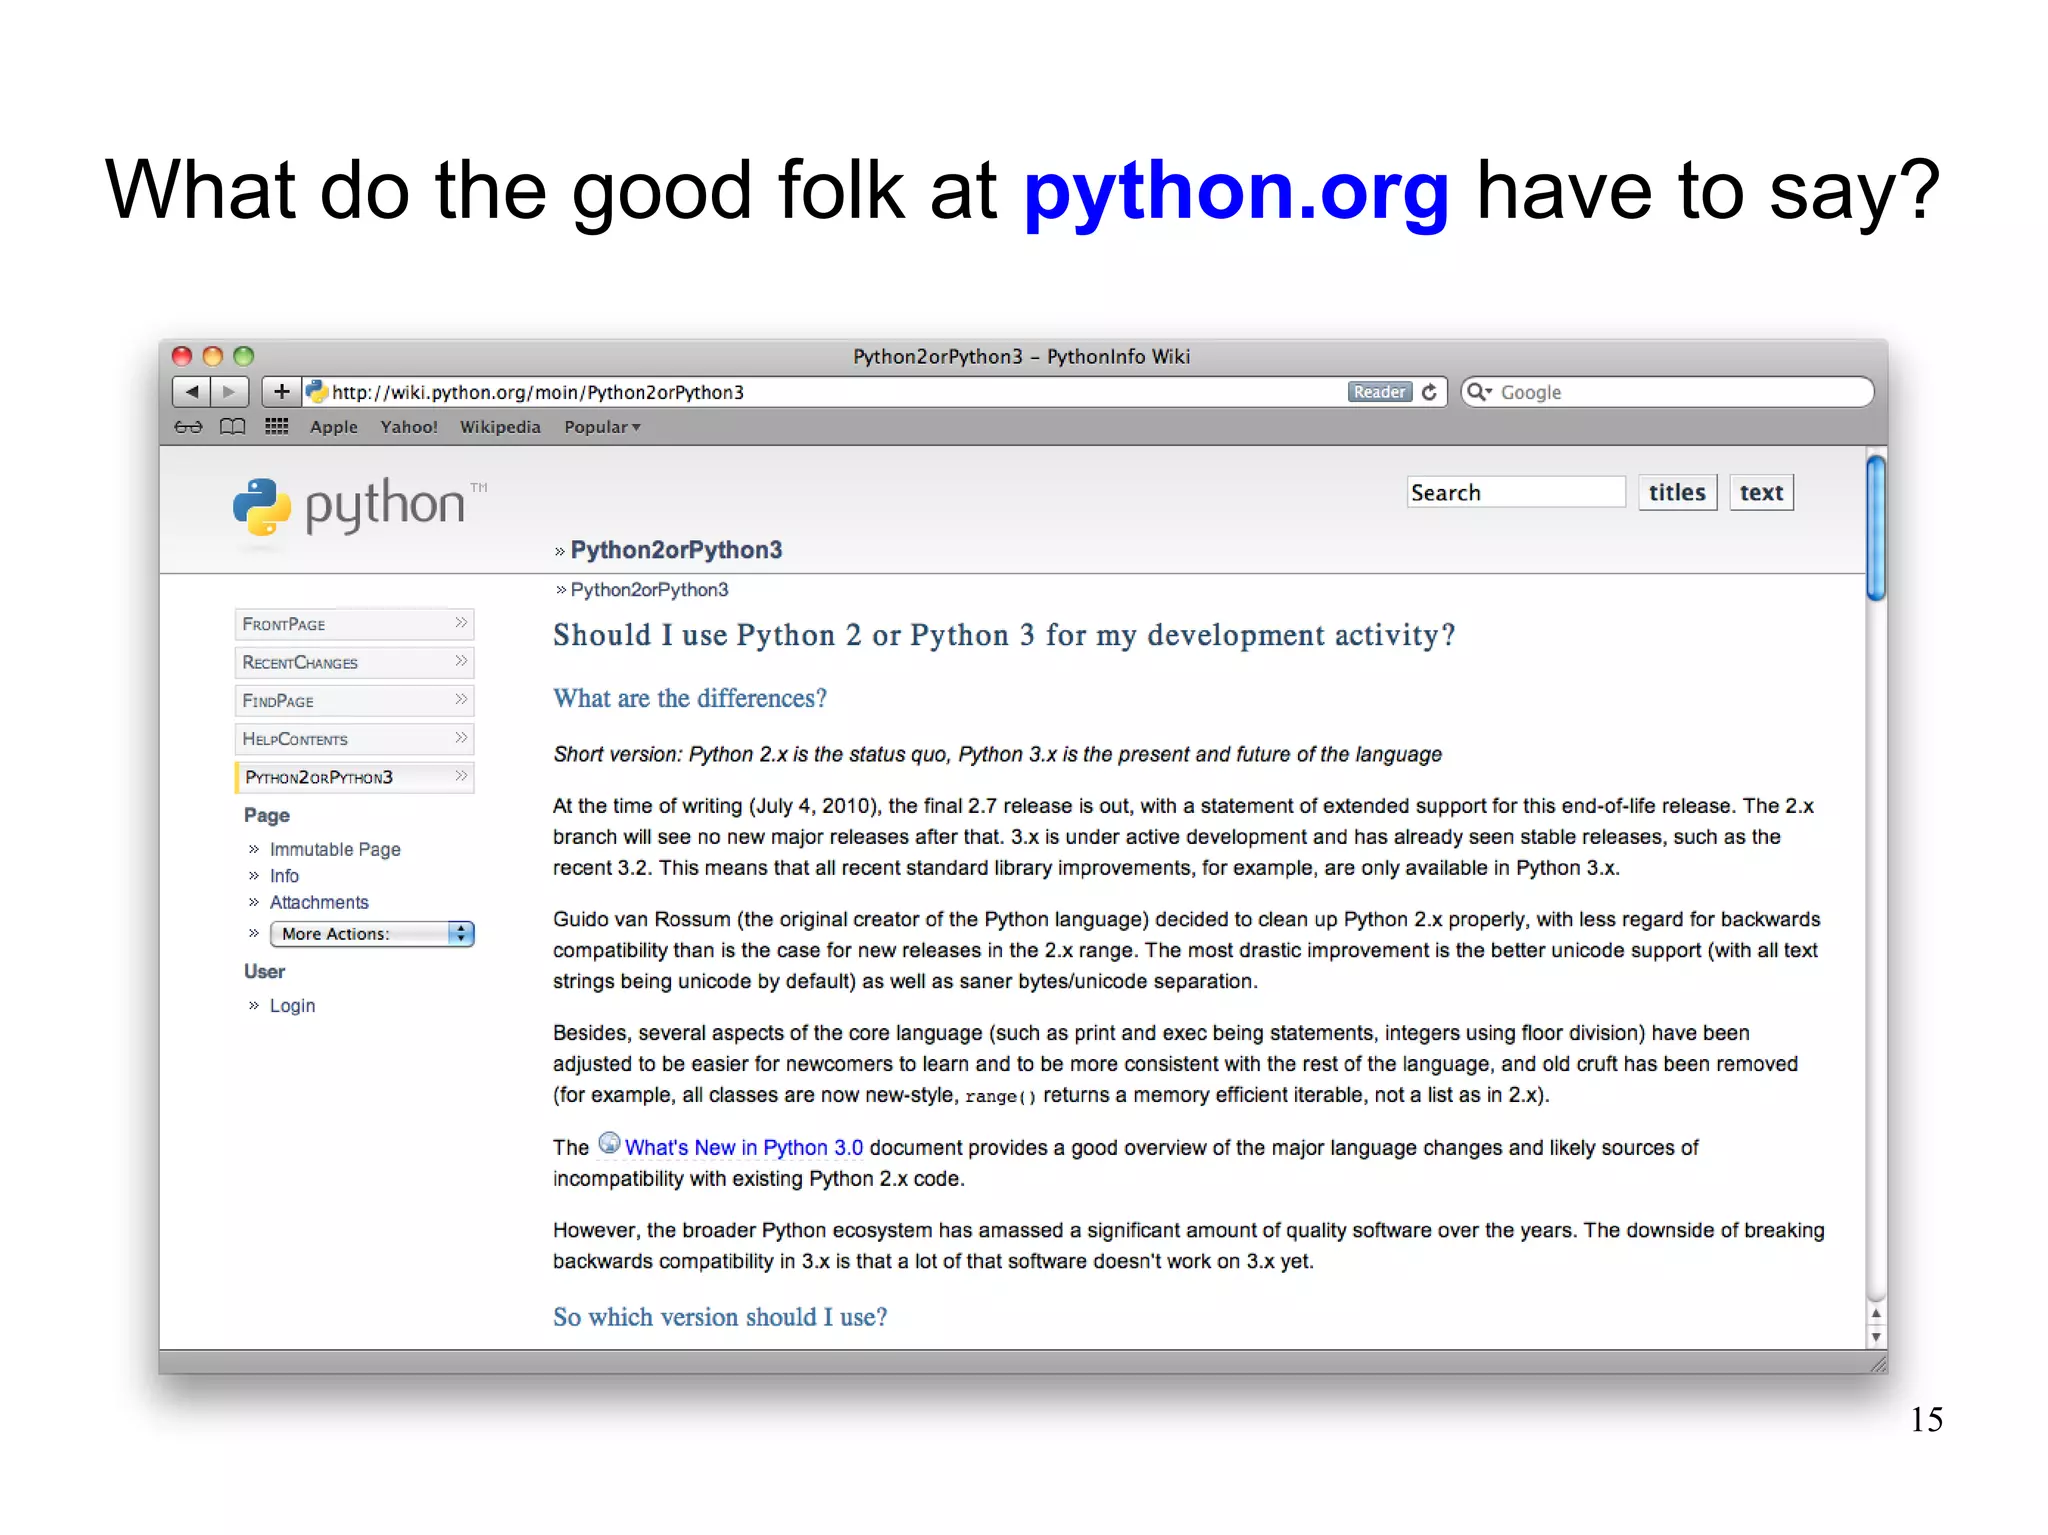Click the window resize grip corner
This screenshot has width=2048, height=1535.
[x=1877, y=1363]
